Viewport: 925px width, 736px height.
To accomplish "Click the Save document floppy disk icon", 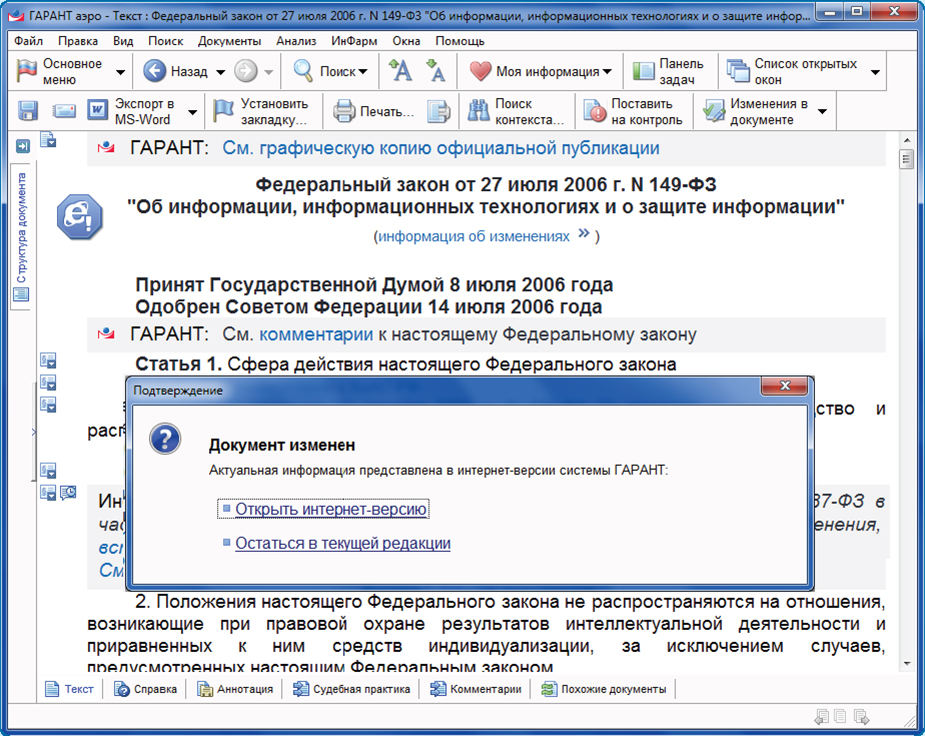I will tap(27, 111).
